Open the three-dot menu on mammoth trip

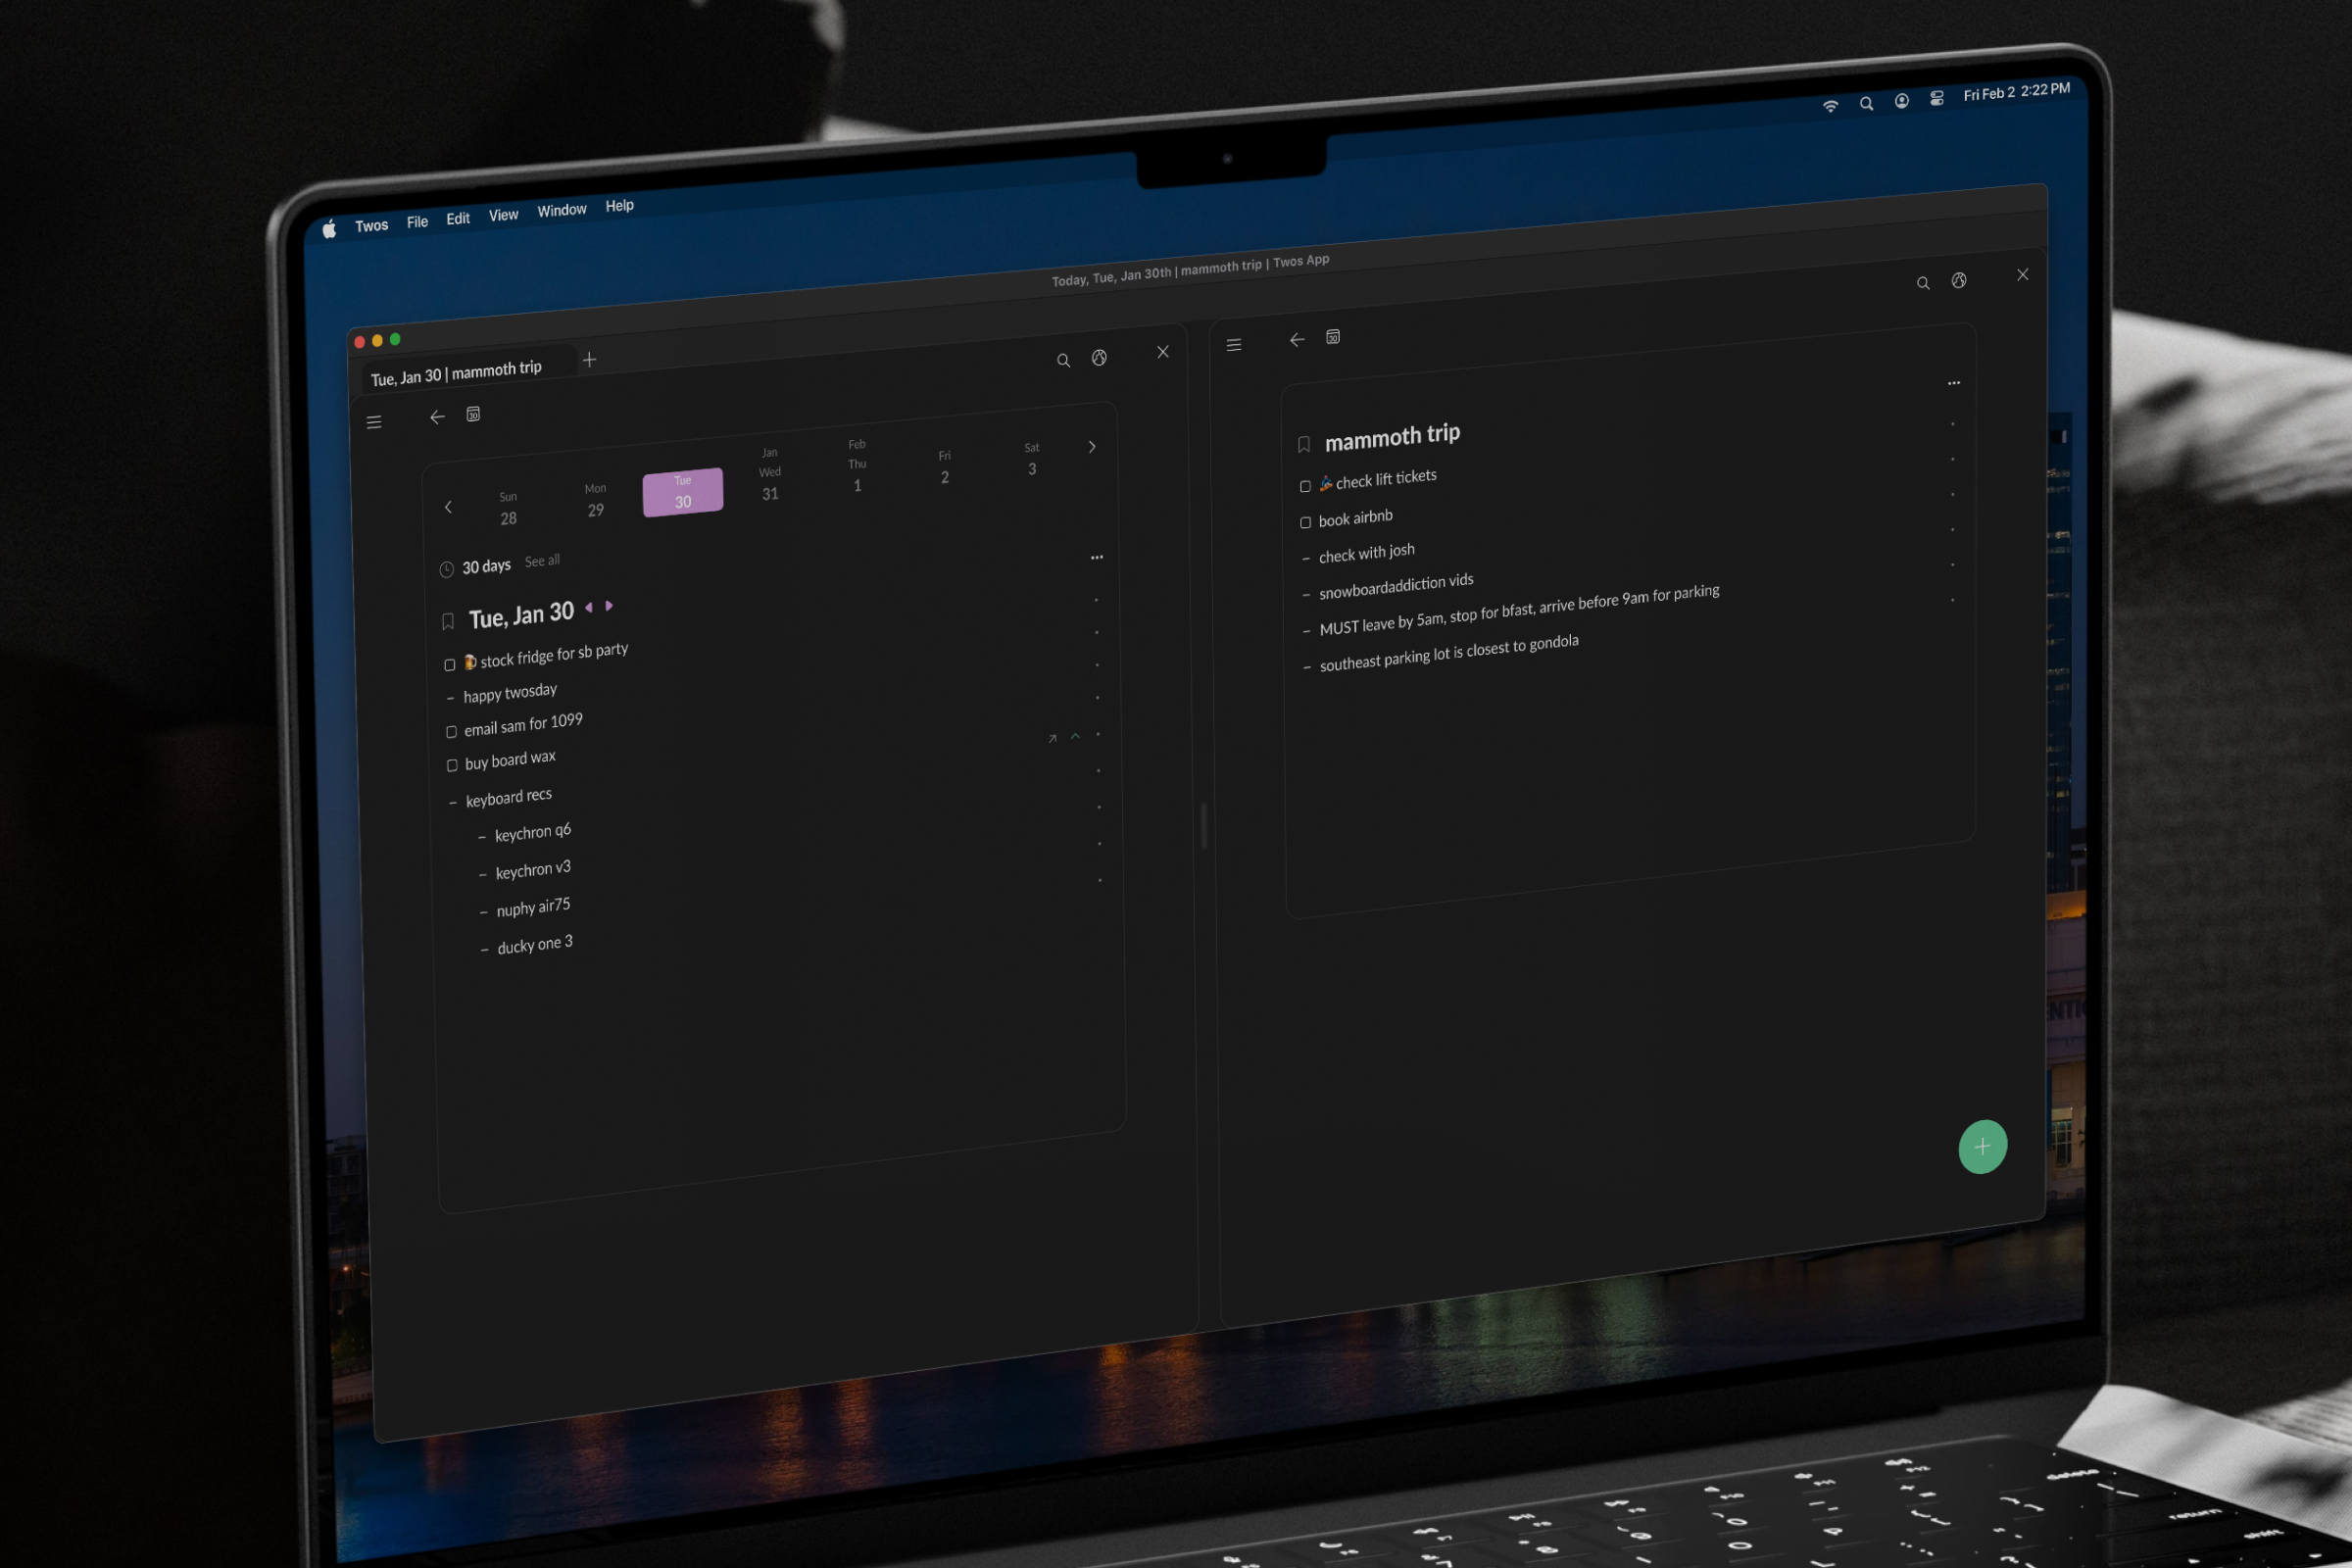pos(1953,383)
